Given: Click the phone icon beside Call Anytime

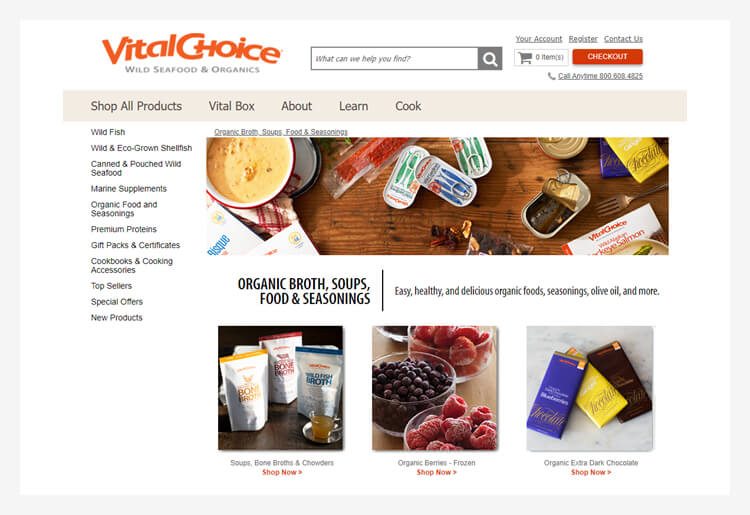Looking at the screenshot, I should click(551, 76).
